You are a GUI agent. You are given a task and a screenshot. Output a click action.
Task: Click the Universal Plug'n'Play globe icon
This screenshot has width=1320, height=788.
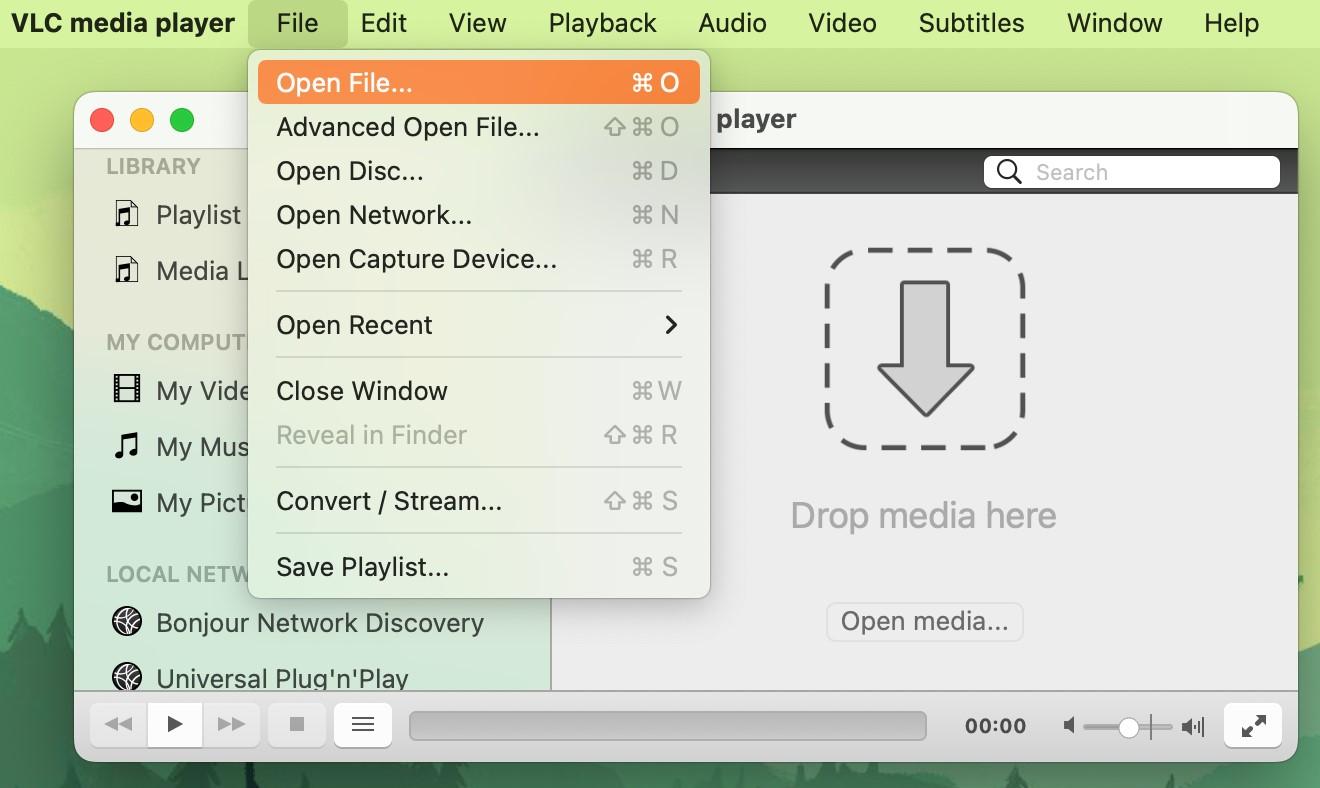(x=127, y=677)
